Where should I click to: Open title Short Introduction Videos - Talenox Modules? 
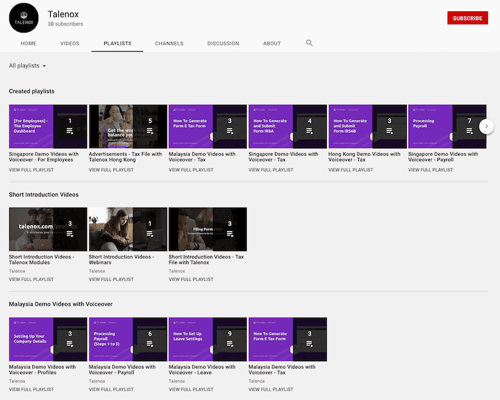click(42, 260)
